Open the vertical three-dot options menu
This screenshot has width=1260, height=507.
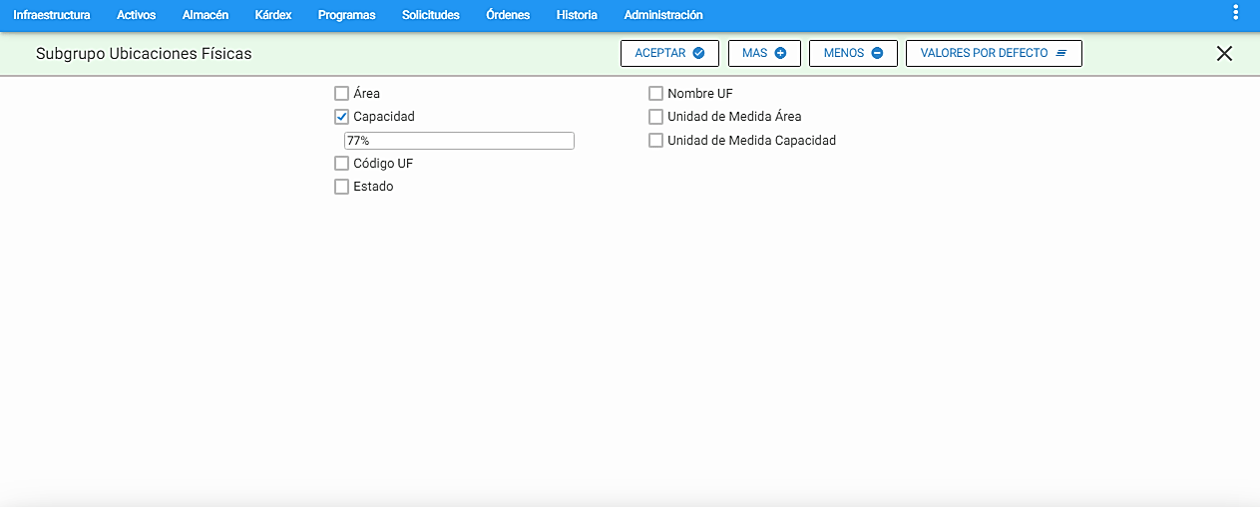pos(1235,12)
